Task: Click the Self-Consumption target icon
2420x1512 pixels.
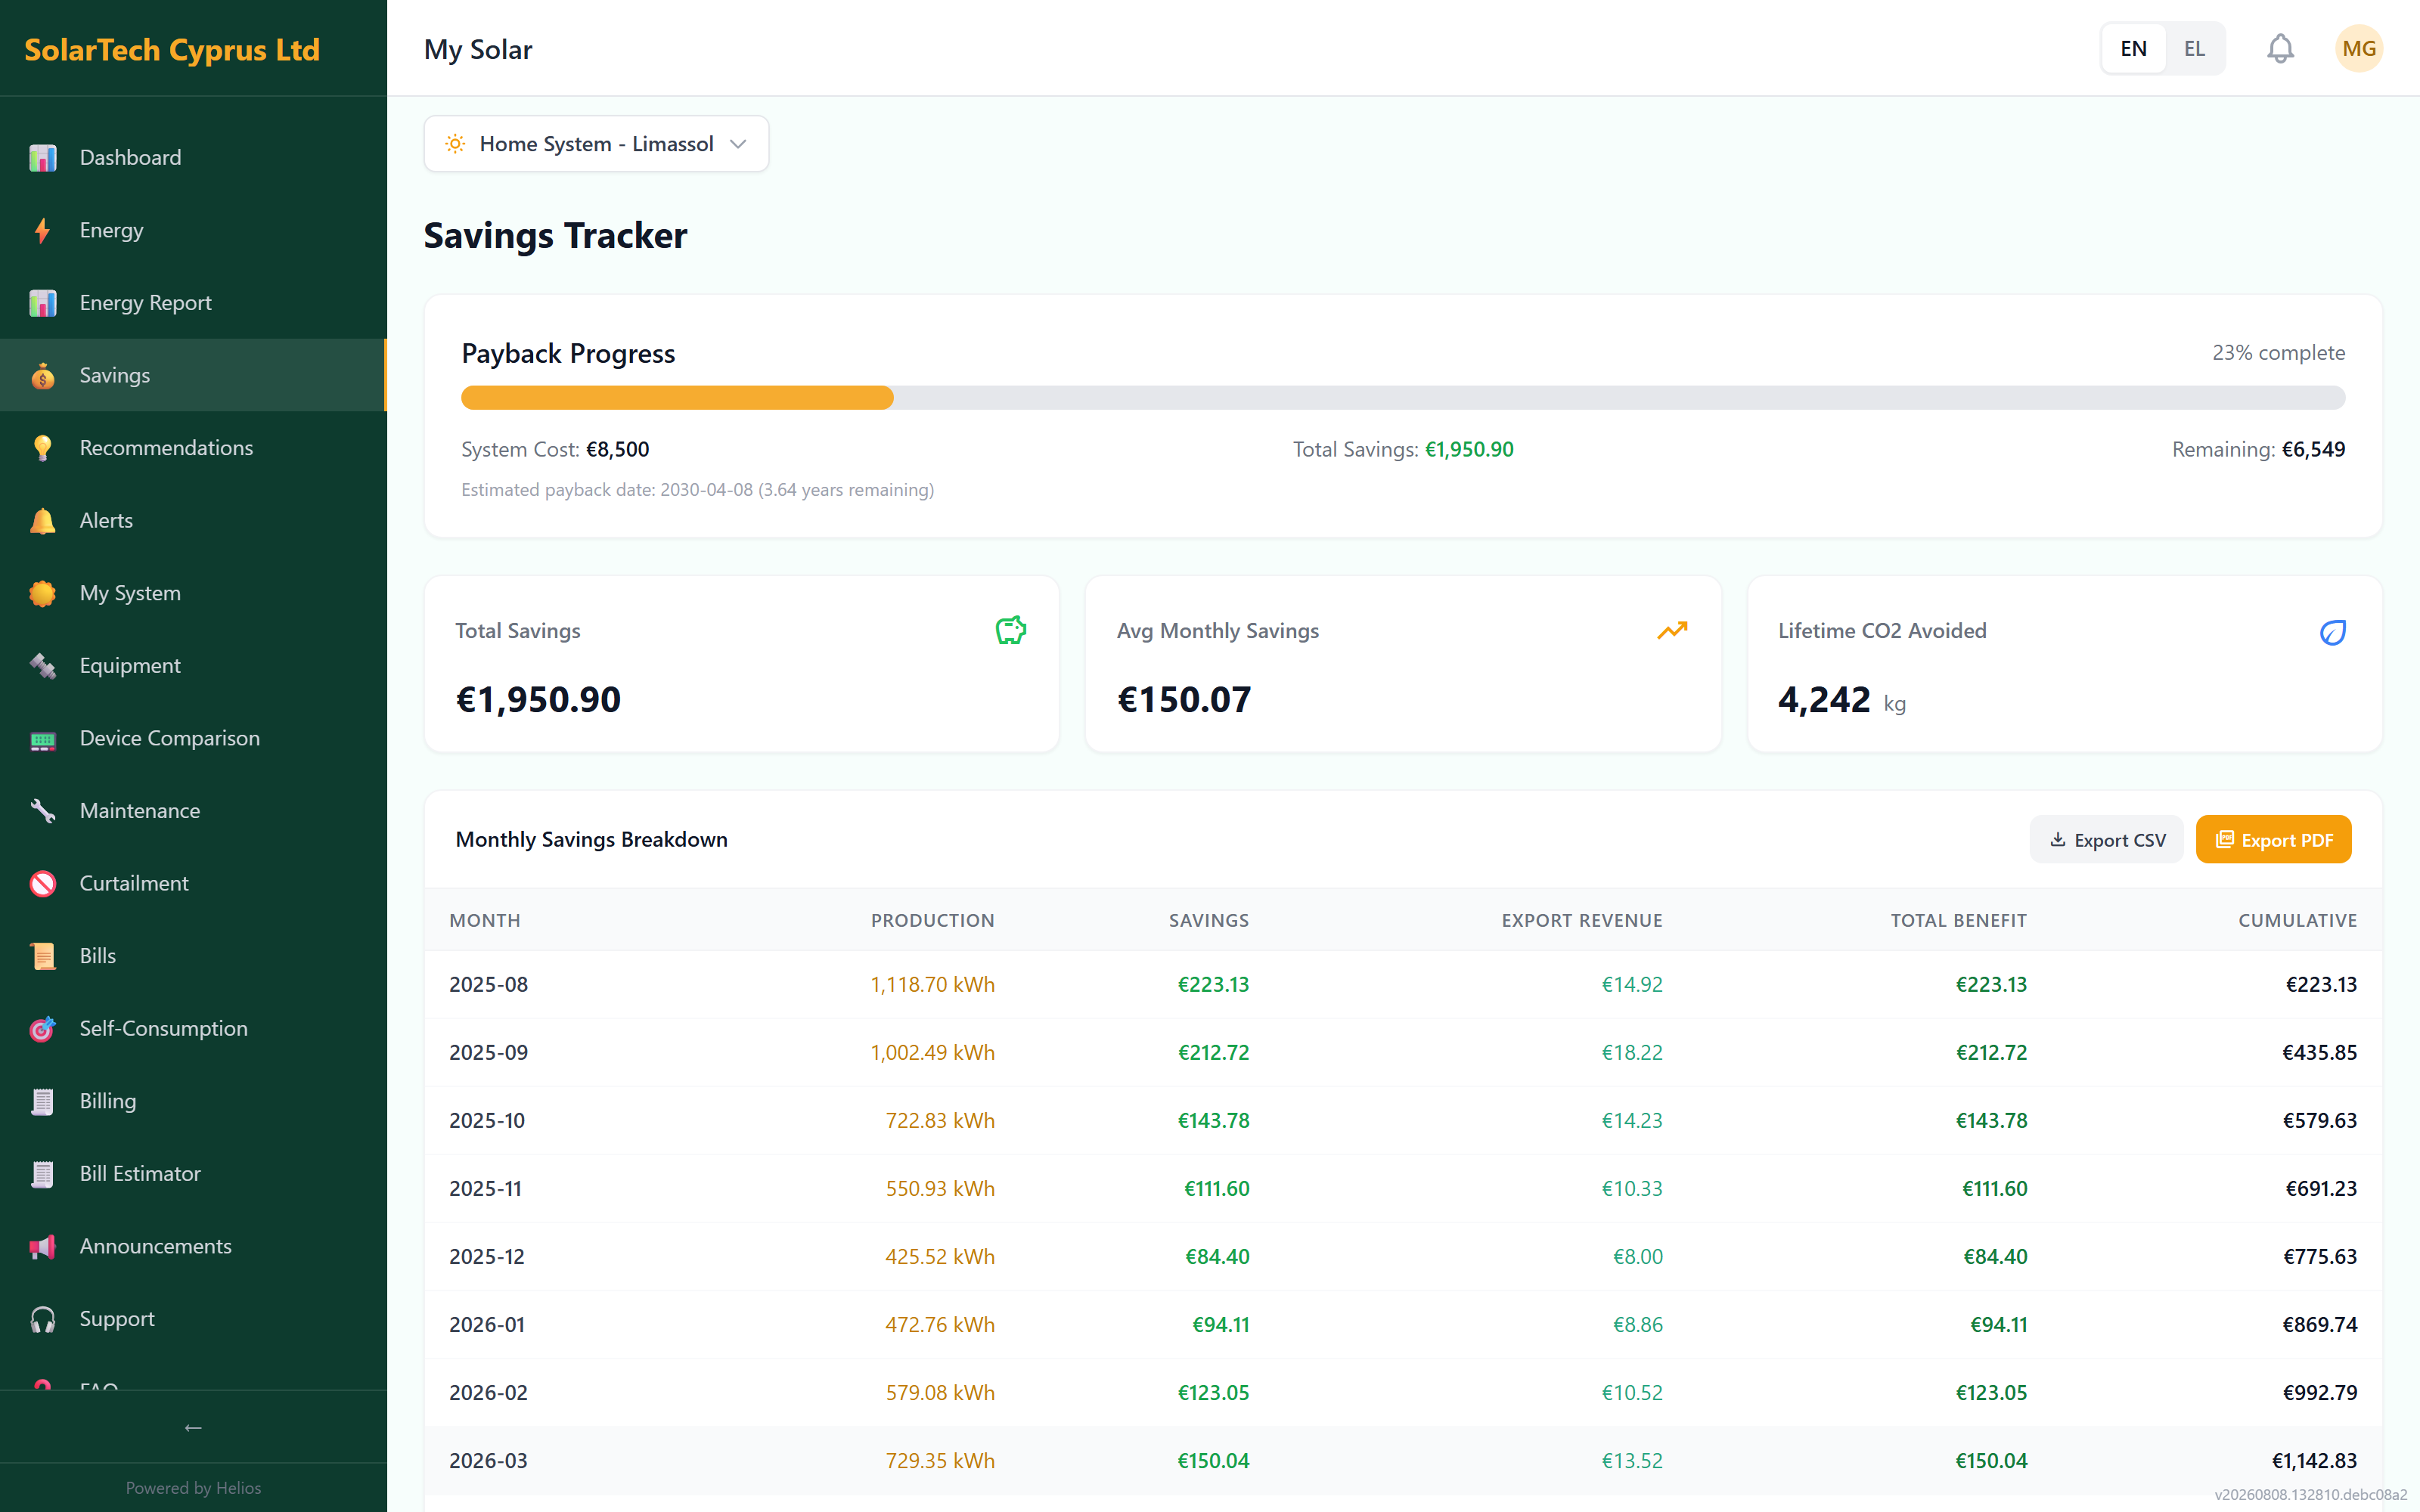Action: pos(42,1029)
